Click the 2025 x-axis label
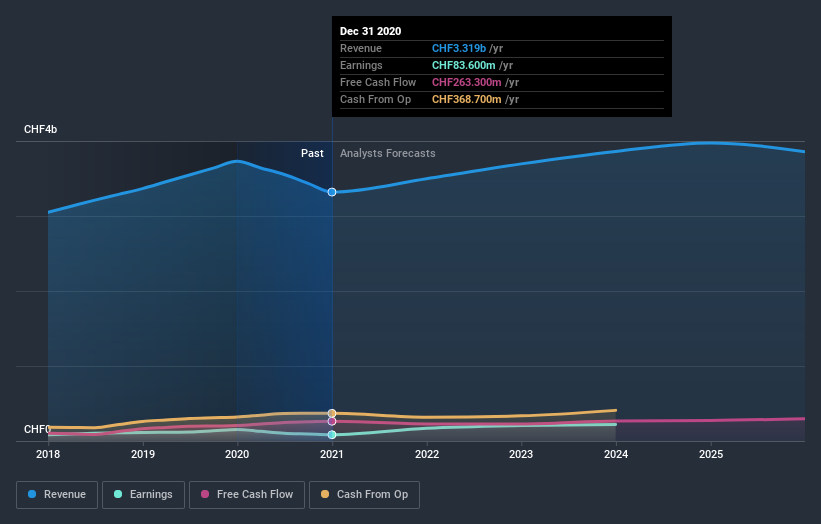 point(711,454)
